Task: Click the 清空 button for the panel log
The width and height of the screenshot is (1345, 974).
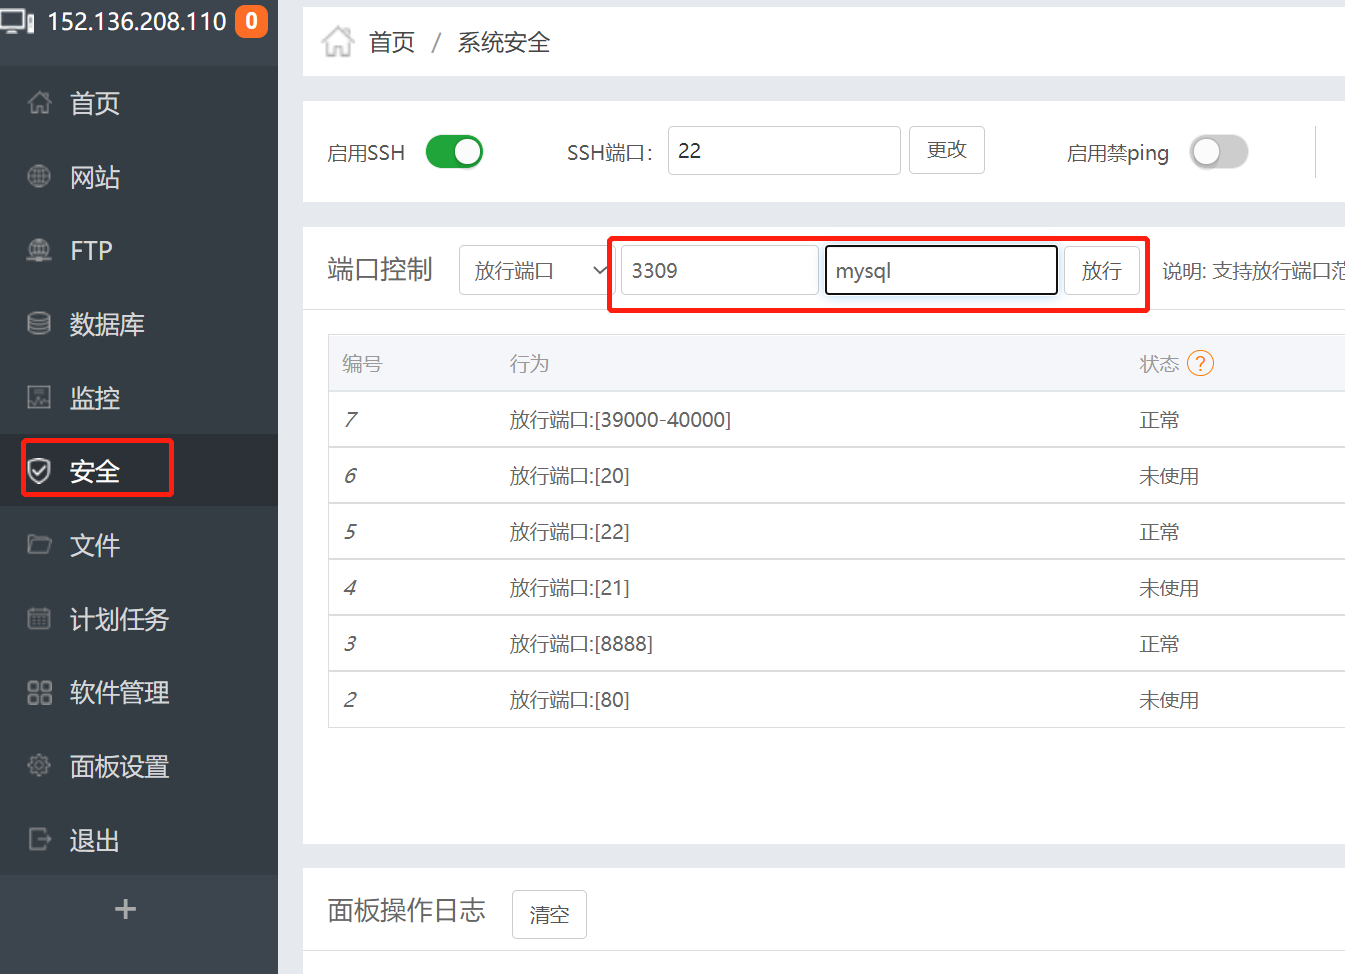Action: tap(549, 914)
